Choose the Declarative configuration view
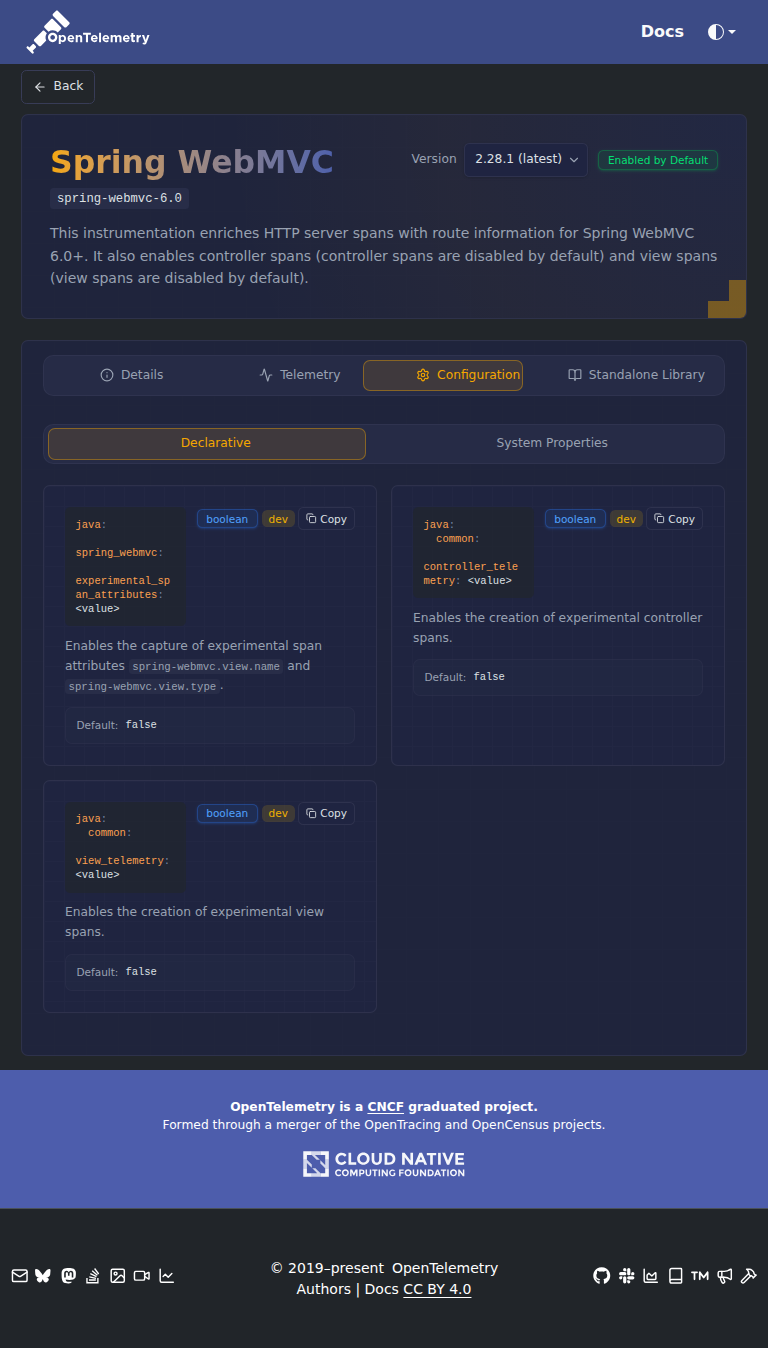Viewport: 768px width, 1348px height. (x=207, y=443)
